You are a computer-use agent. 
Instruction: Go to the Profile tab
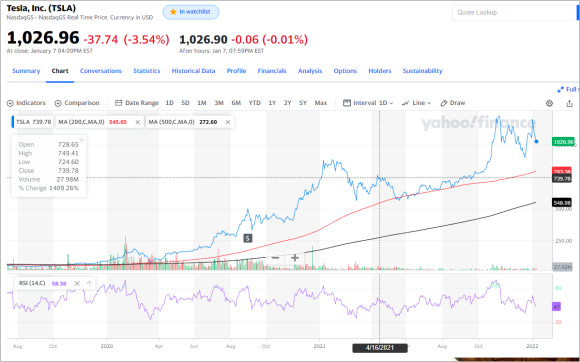click(236, 71)
